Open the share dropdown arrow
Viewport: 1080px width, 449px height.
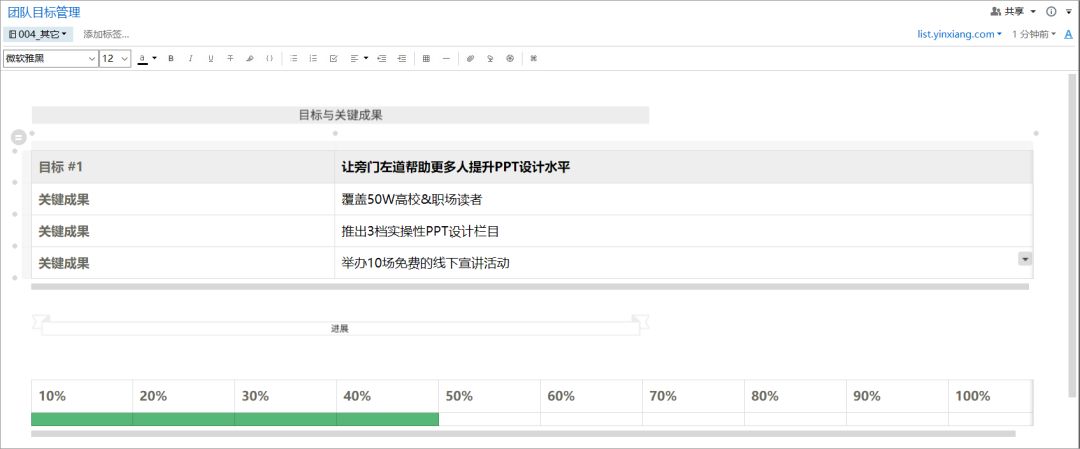[x=1033, y=12]
